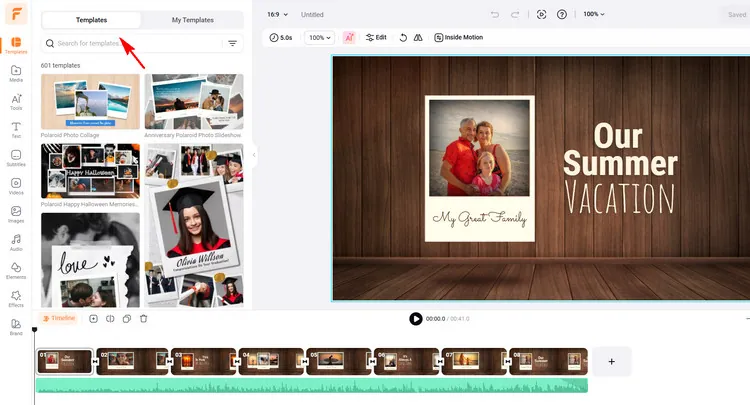Screen dimensions: 750x405
Task: Select the 'My Great Family' caption
Action: [x=479, y=219]
